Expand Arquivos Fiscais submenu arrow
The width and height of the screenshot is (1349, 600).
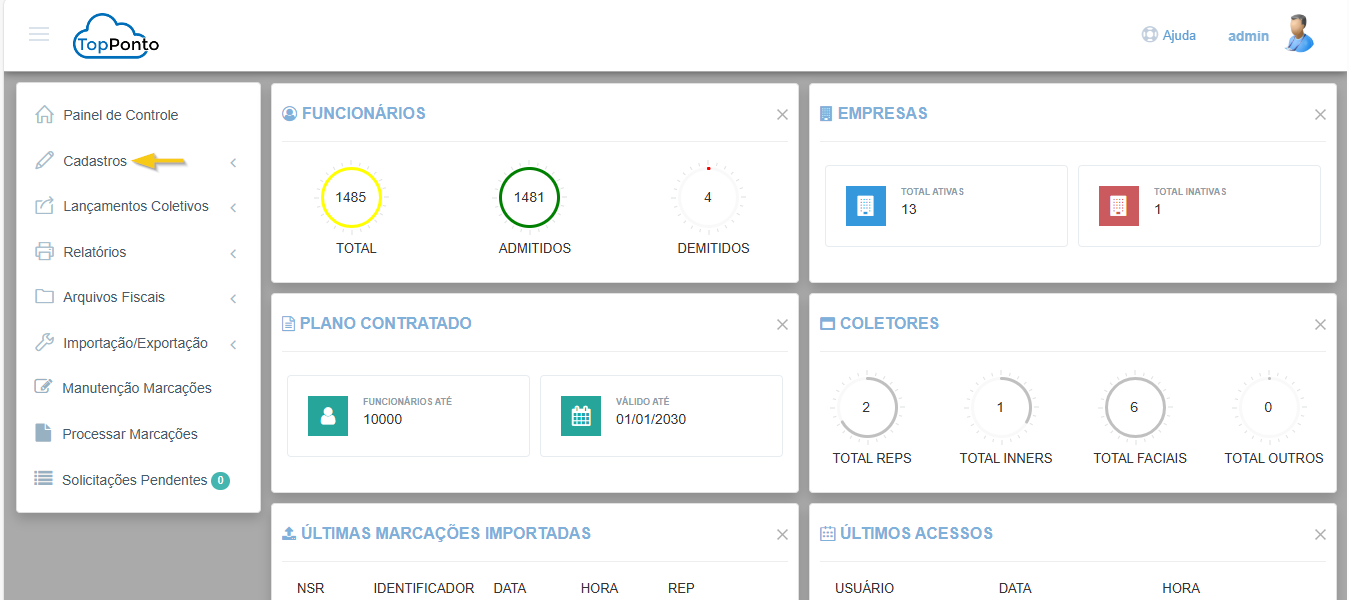click(x=233, y=298)
